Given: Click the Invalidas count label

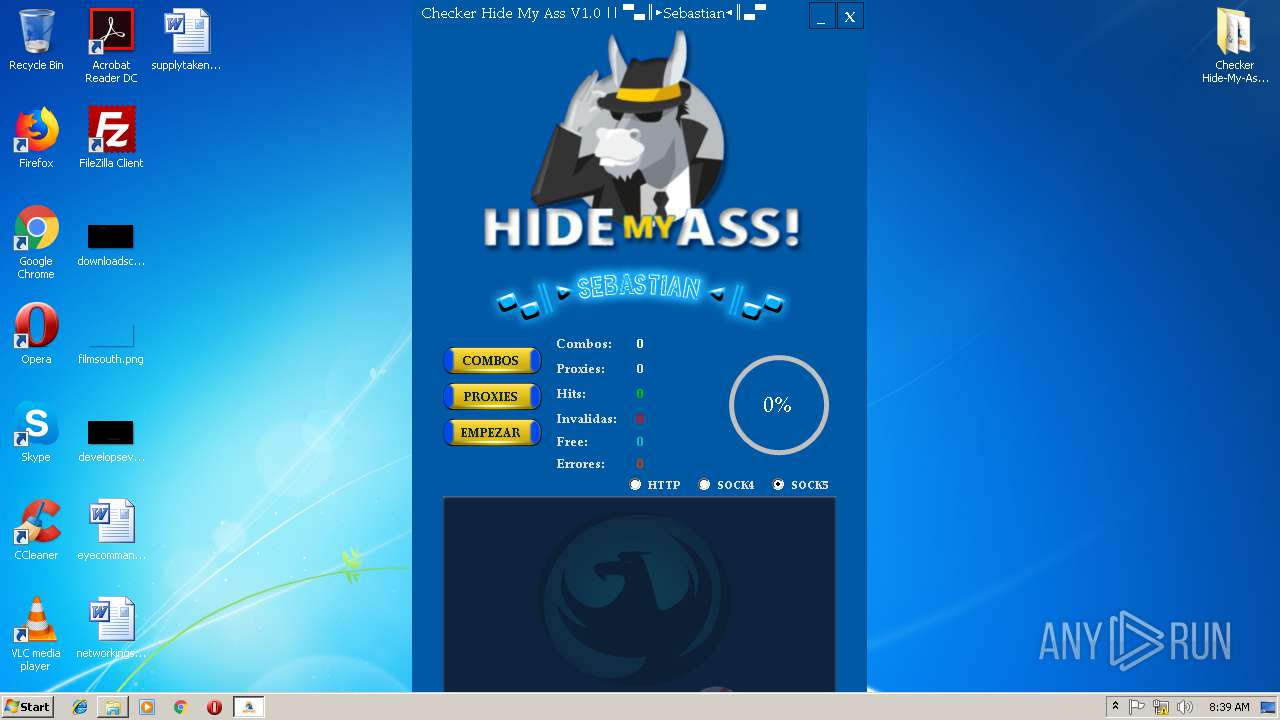Looking at the screenshot, I should [x=586, y=419].
